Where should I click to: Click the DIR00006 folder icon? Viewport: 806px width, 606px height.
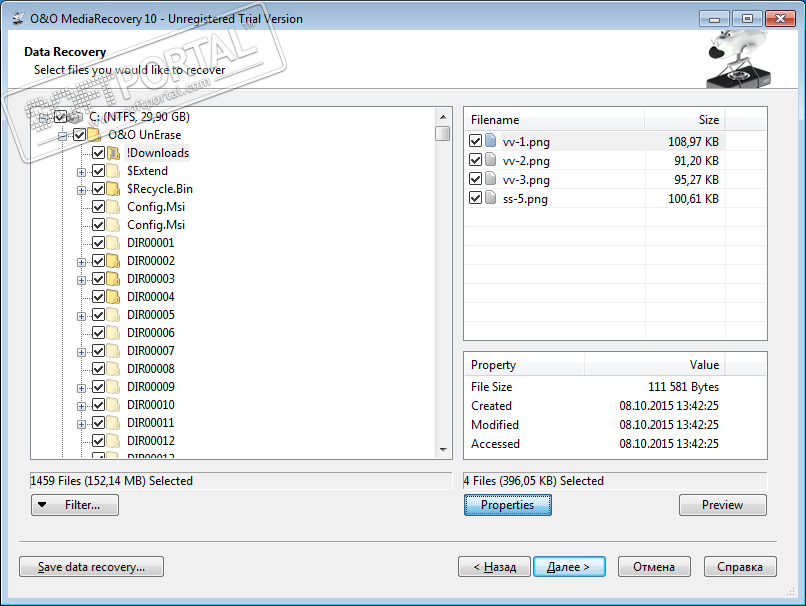point(113,333)
